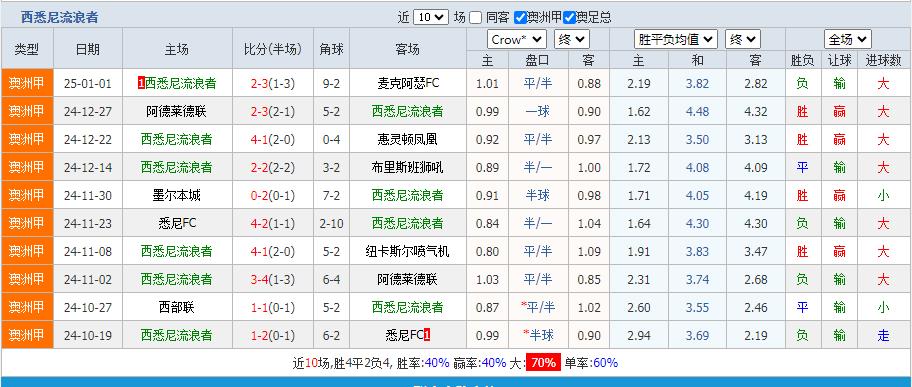Uncheck the 澳洲甲 league filter
Image resolution: width=912 pixels, height=387 pixels.
click(521, 17)
